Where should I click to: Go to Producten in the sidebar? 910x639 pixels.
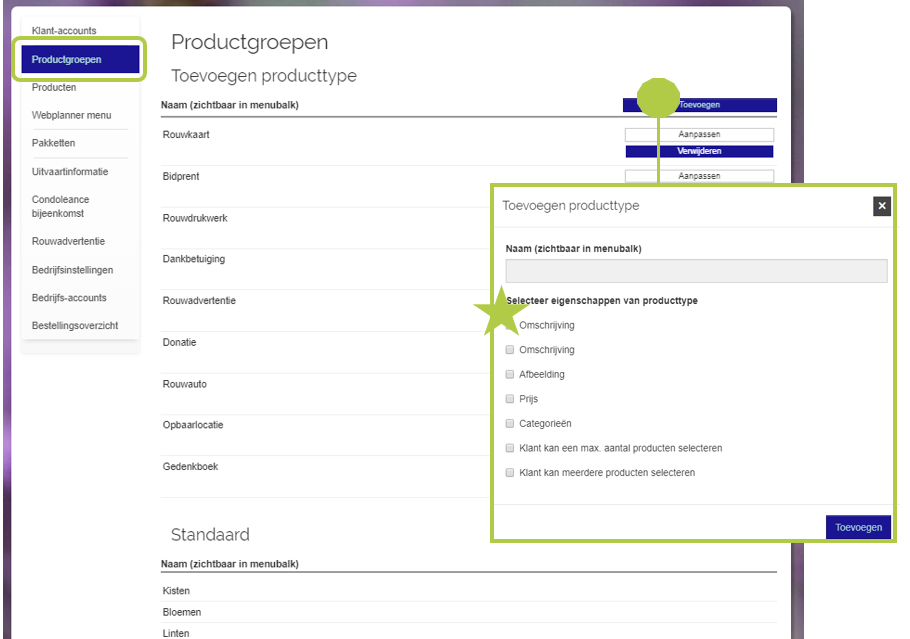click(54, 88)
